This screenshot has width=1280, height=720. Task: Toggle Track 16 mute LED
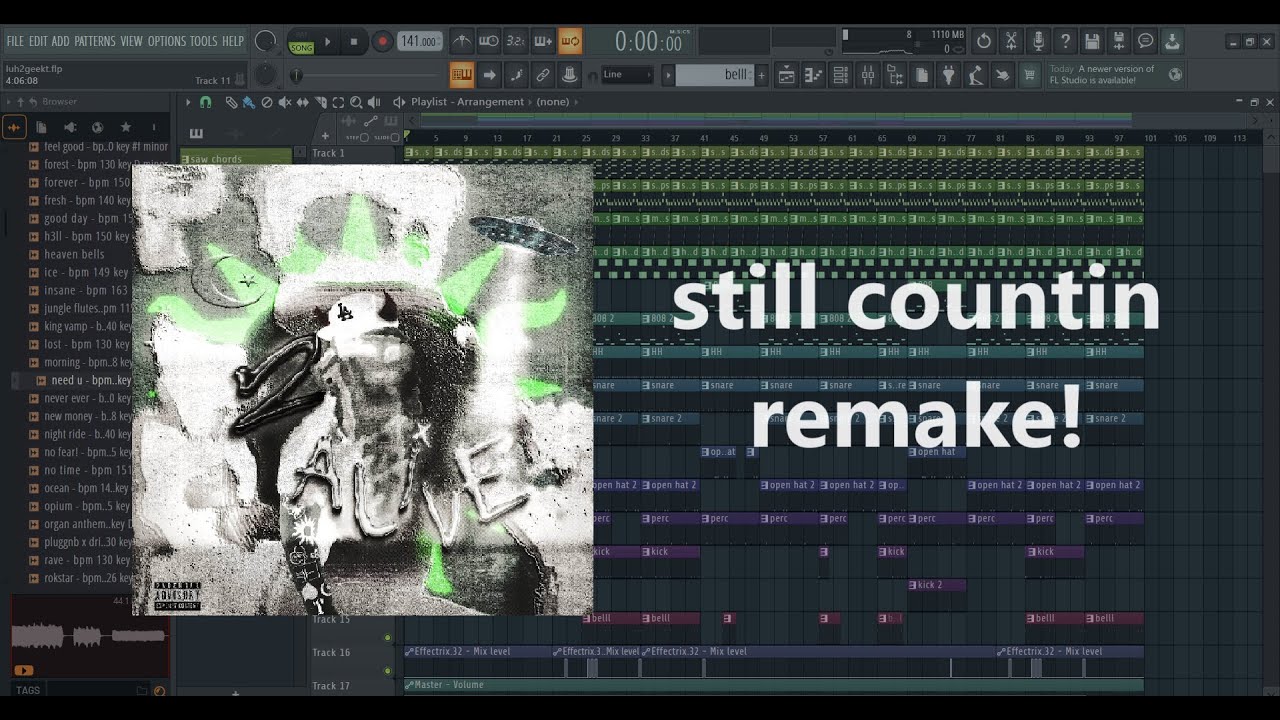[388, 671]
